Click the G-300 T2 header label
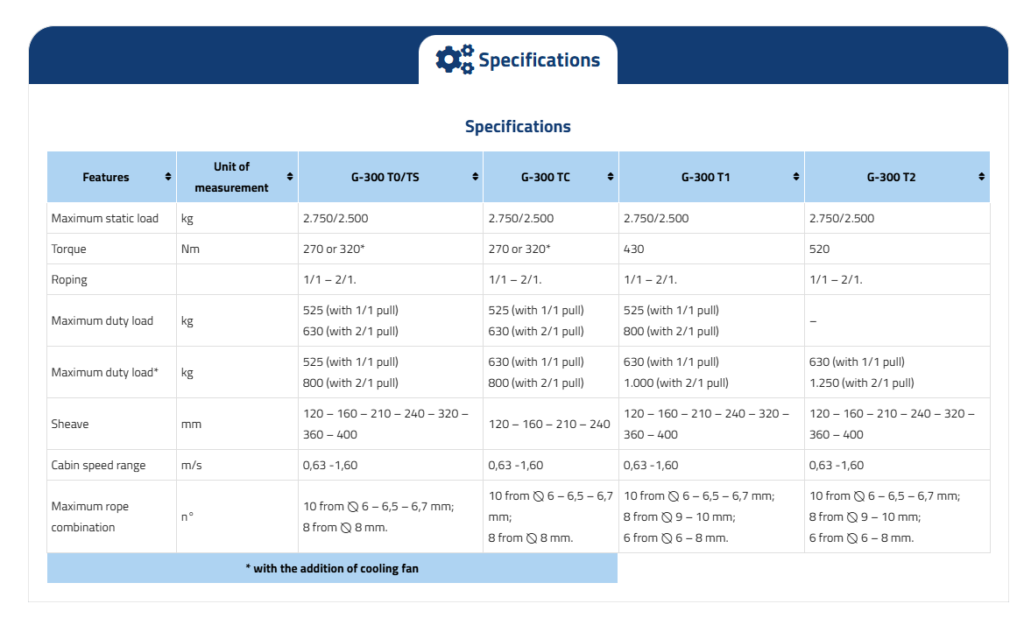The width and height of the screenshot is (1024, 618). point(891,177)
